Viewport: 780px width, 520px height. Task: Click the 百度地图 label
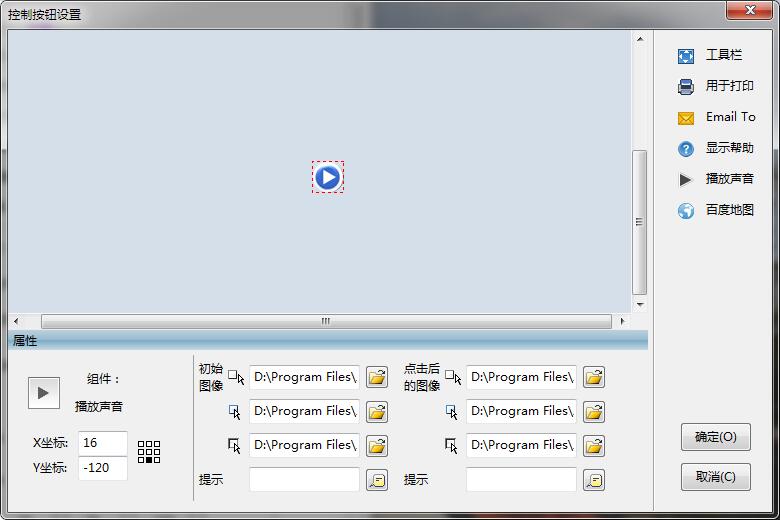pos(729,210)
